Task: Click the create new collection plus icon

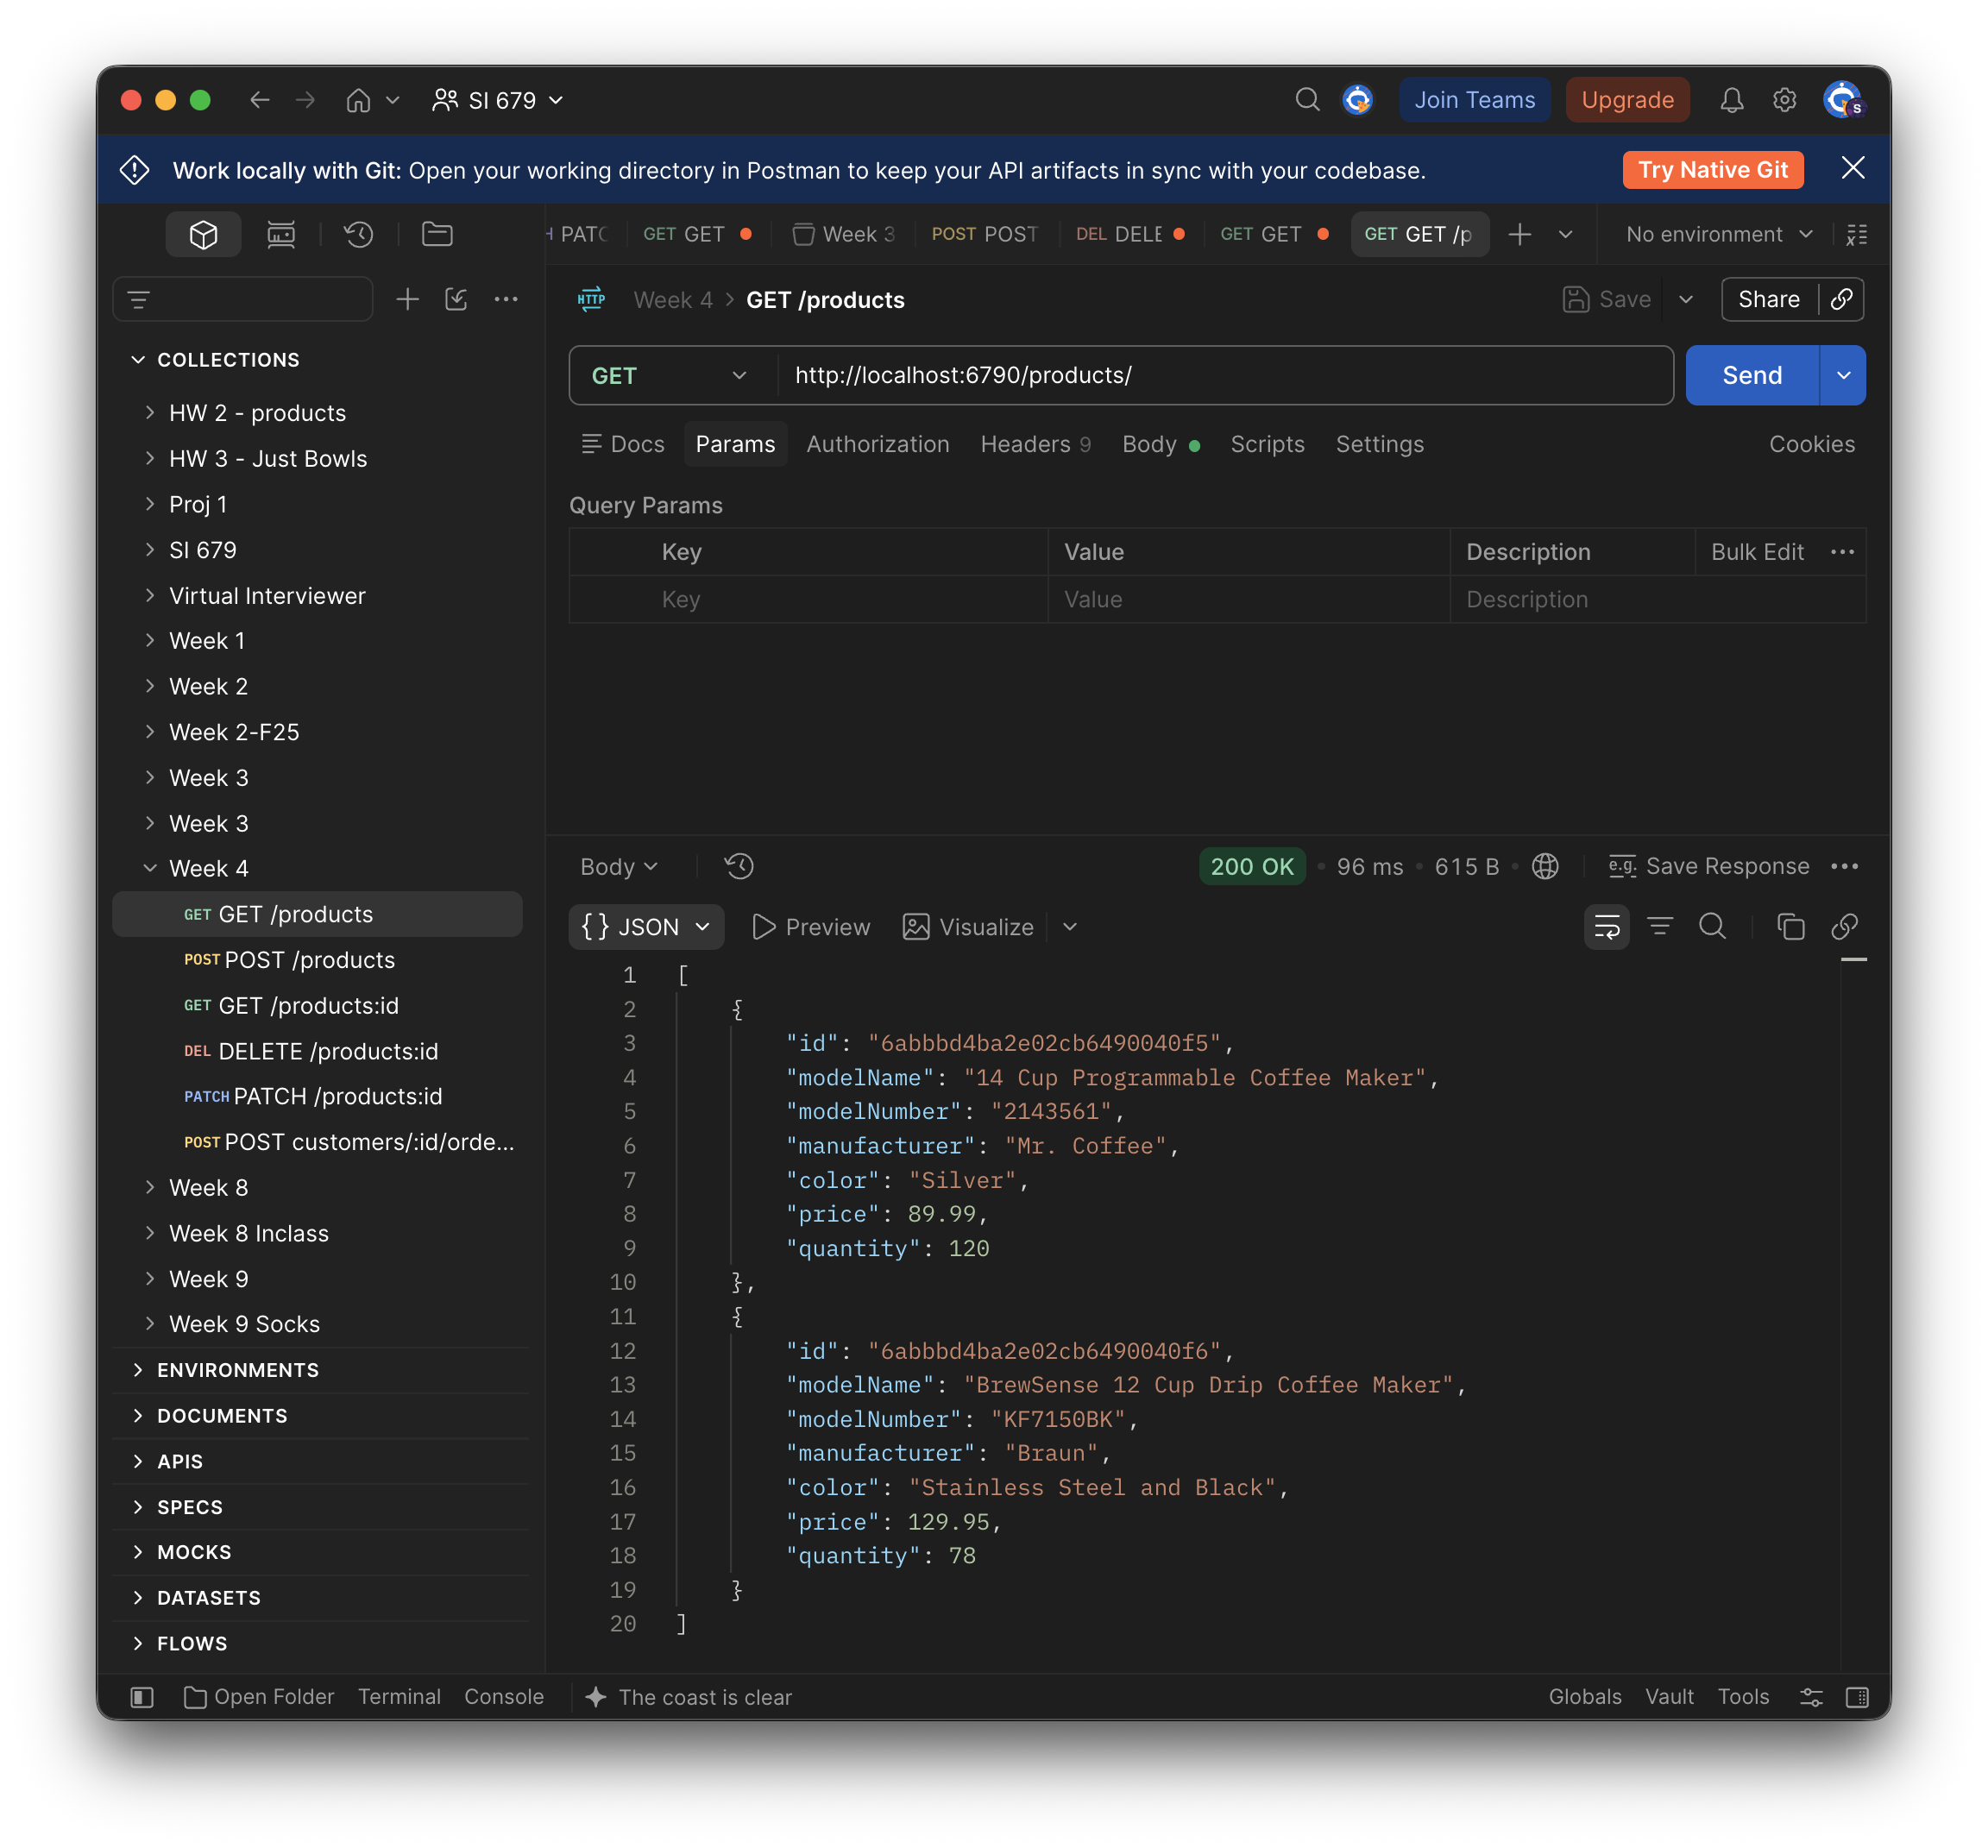Action: [407, 299]
